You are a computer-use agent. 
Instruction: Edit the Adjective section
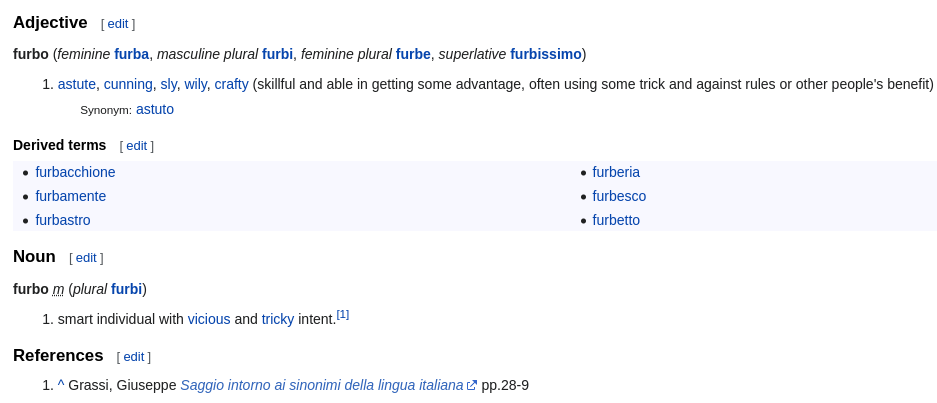[118, 24]
